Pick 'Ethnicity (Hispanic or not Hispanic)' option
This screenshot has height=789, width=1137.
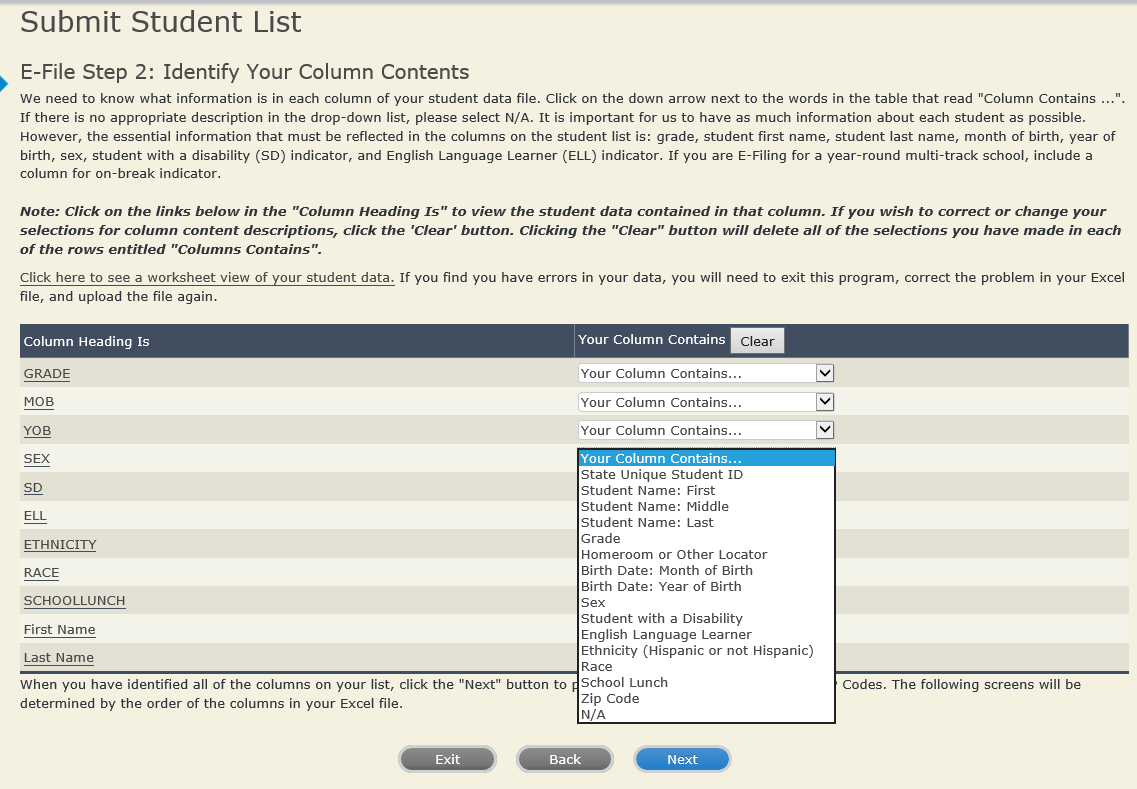(x=697, y=651)
